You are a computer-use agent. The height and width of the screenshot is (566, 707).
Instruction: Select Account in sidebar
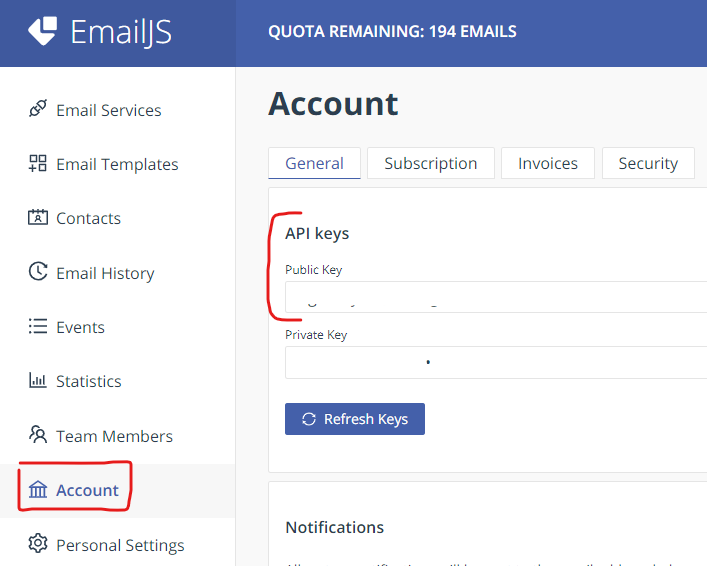tap(87, 490)
